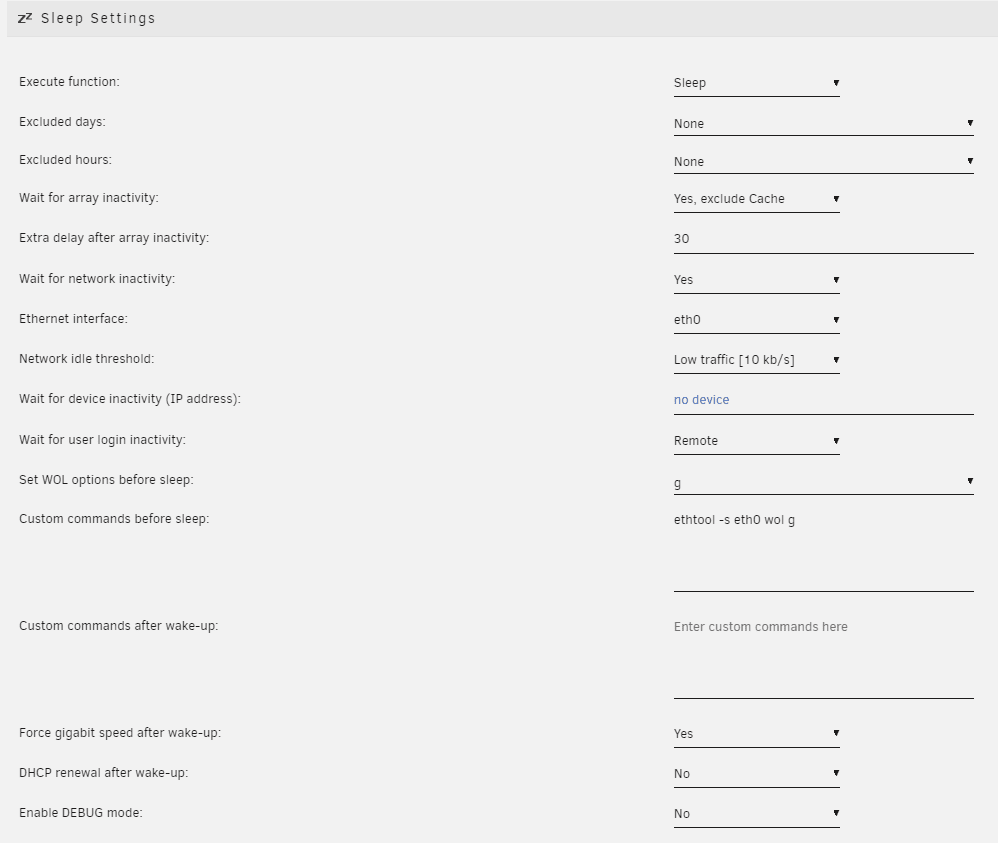Open the Network idle threshold dropdown

point(757,360)
